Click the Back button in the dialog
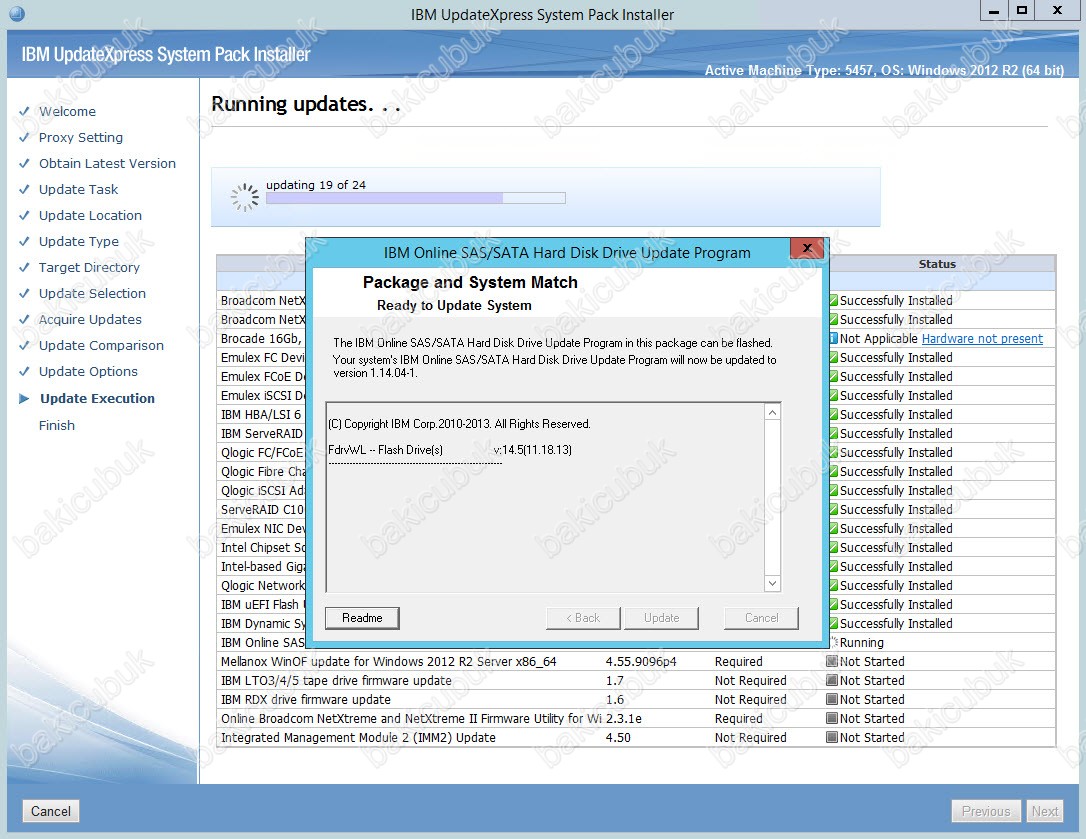This screenshot has height=839, width=1086. click(x=583, y=618)
